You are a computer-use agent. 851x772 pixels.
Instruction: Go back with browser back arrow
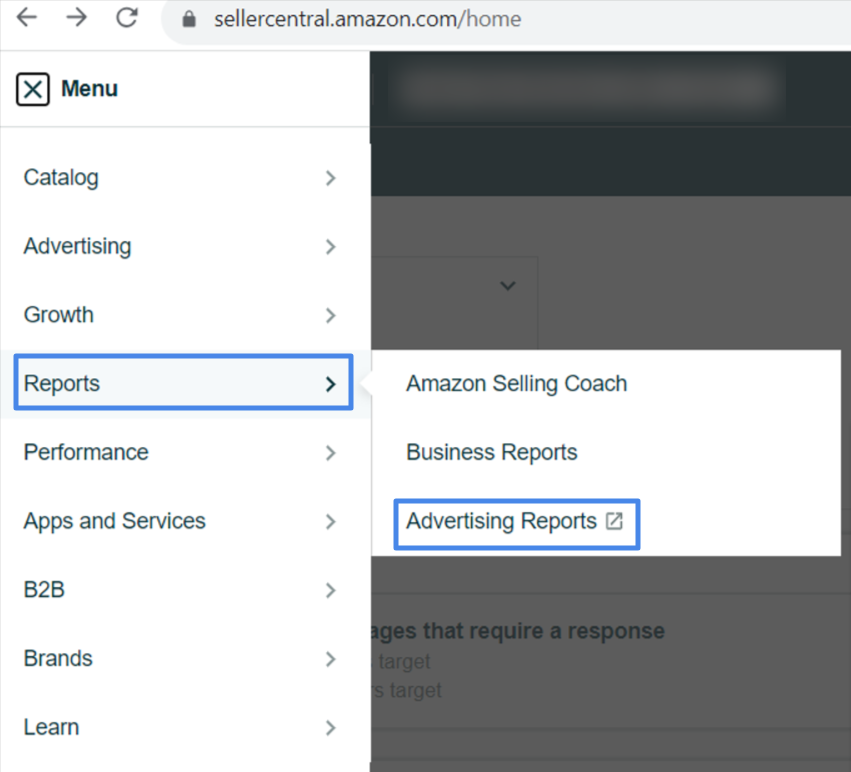click(27, 18)
